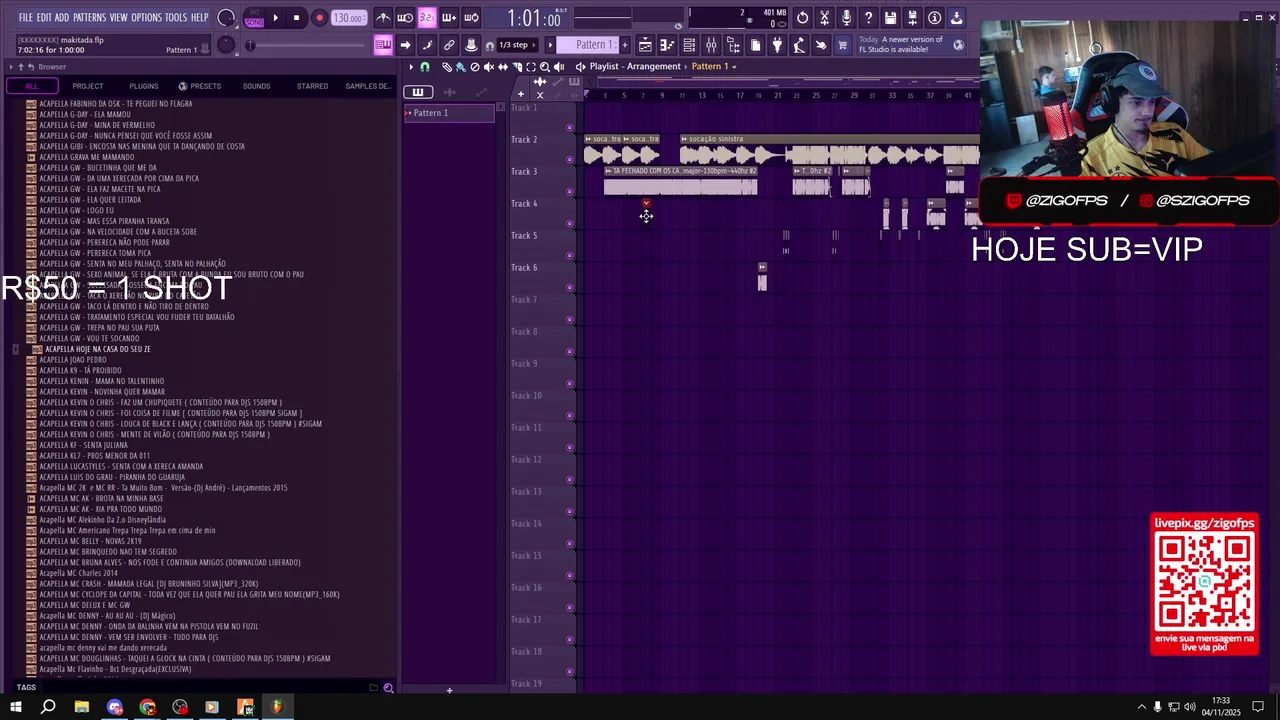Adjust the master volume knob
This screenshot has height=720, width=1280.
click(226, 18)
